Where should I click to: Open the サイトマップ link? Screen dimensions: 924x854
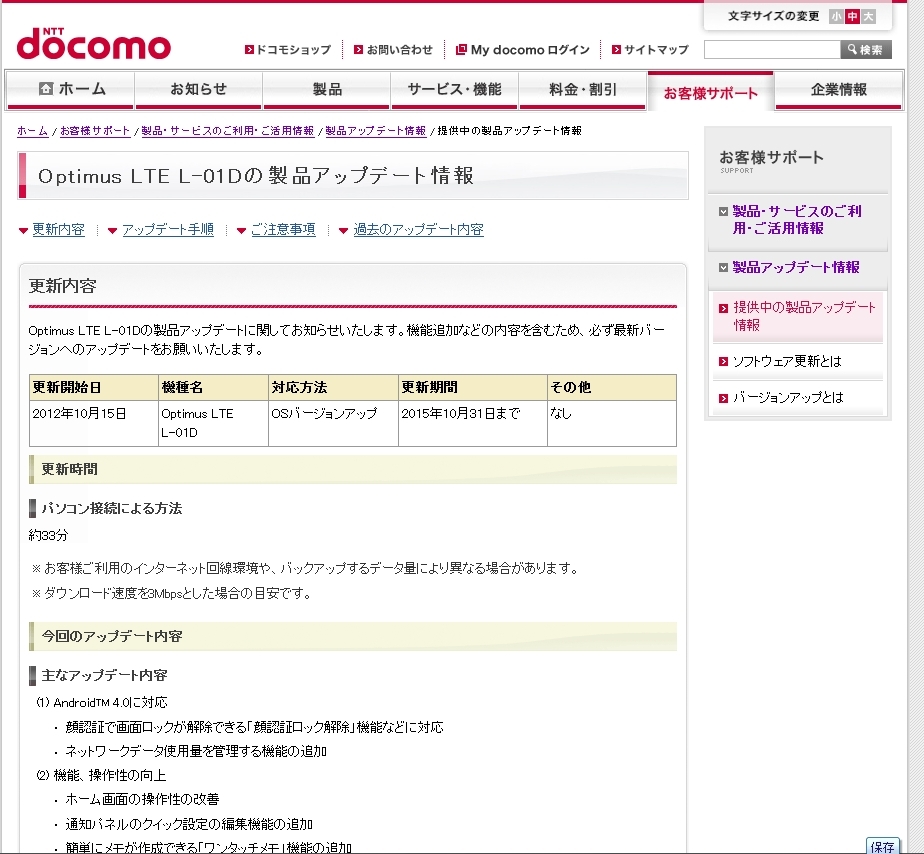click(x=656, y=50)
